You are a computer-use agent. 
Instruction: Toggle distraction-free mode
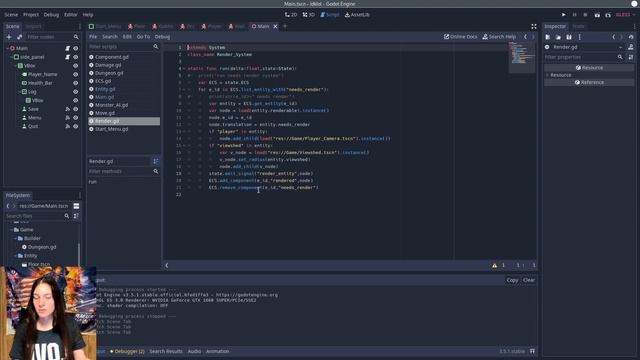534,27
